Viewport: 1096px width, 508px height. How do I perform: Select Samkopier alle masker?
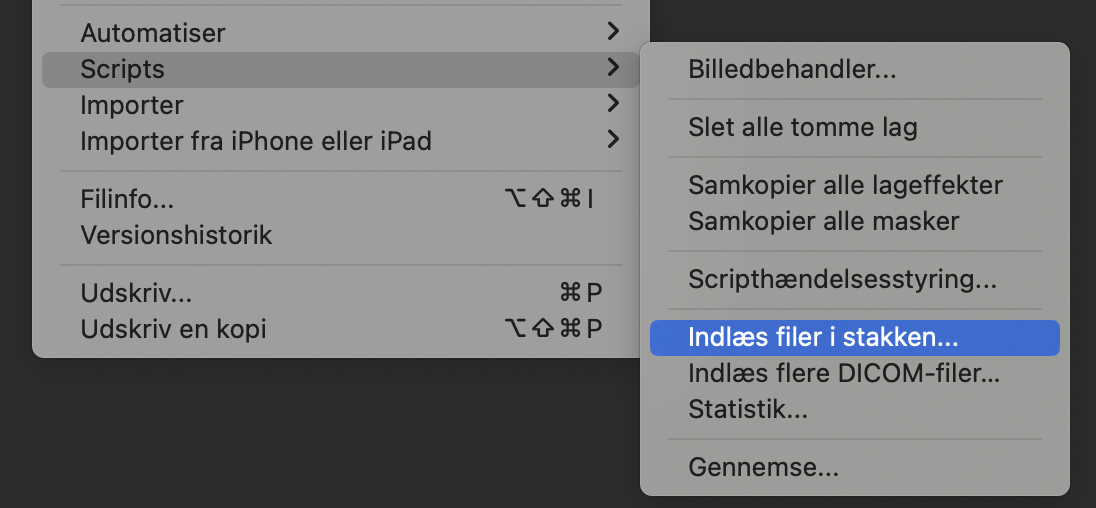pos(823,221)
